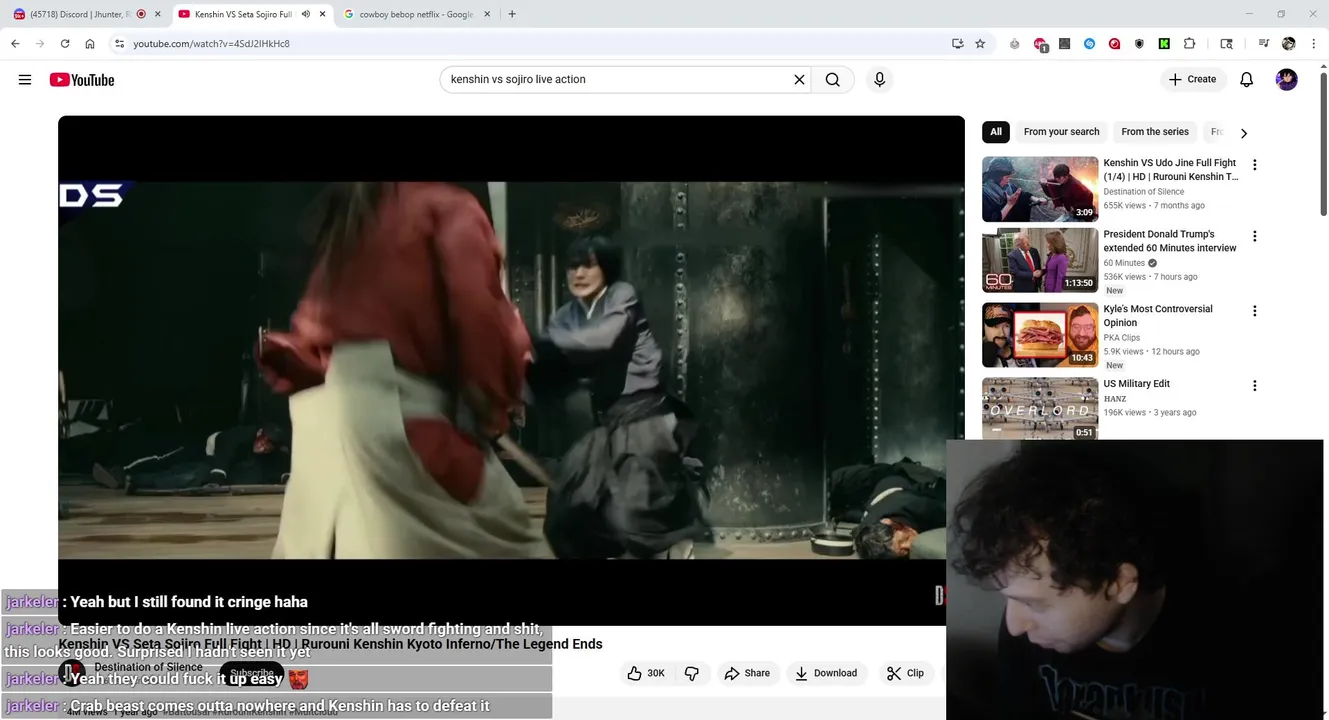Run search with magnifier button

pyautogui.click(x=832, y=80)
